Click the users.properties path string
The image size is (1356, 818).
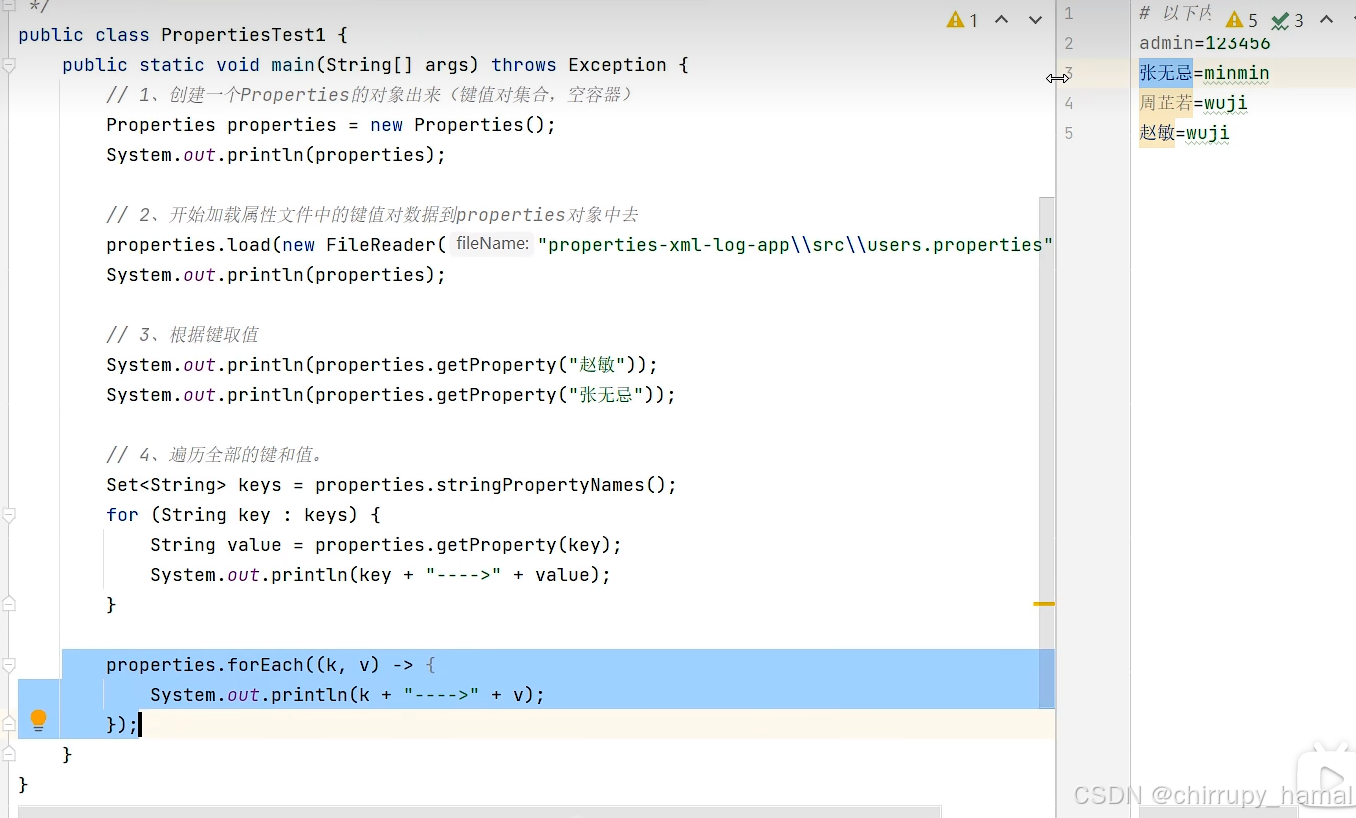click(796, 245)
